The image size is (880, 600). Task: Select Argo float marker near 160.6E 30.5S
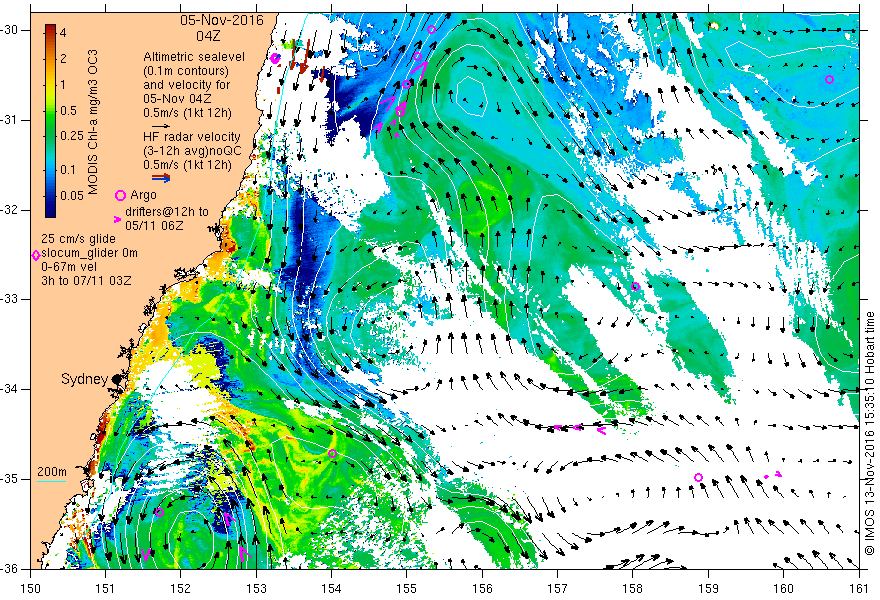pyautogui.click(x=829, y=79)
